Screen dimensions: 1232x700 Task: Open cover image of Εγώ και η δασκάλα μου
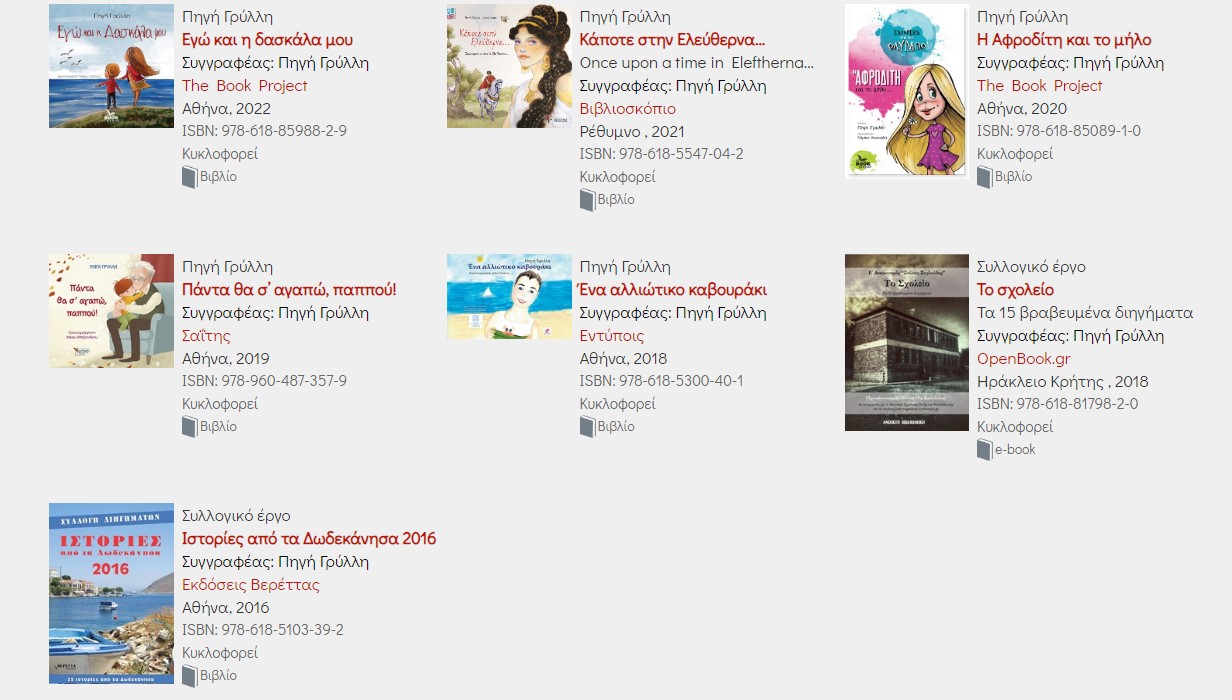point(111,66)
